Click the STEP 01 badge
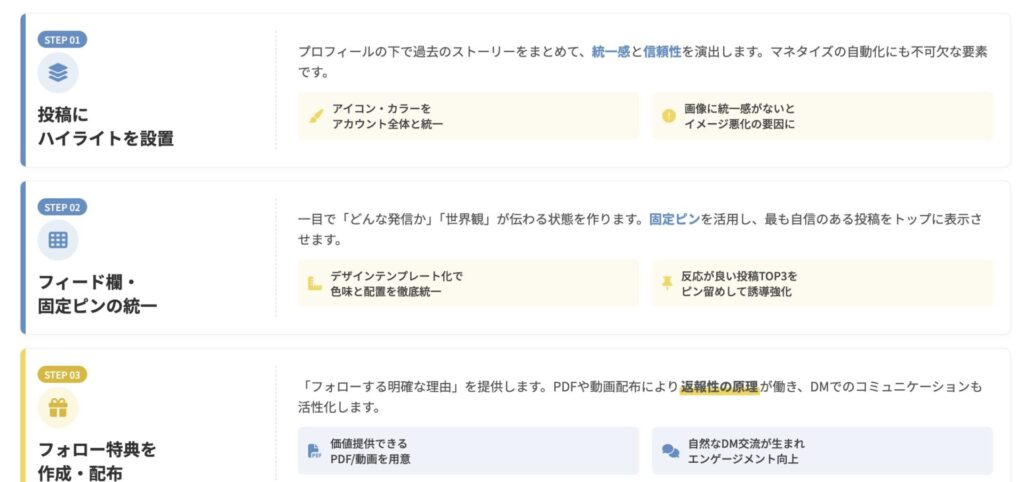 (62, 40)
